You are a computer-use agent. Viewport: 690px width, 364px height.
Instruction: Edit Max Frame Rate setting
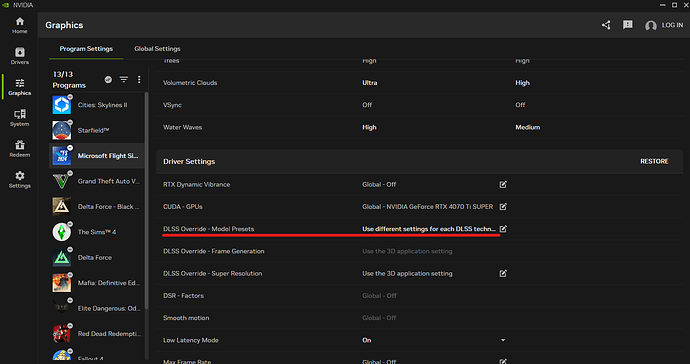click(x=503, y=361)
